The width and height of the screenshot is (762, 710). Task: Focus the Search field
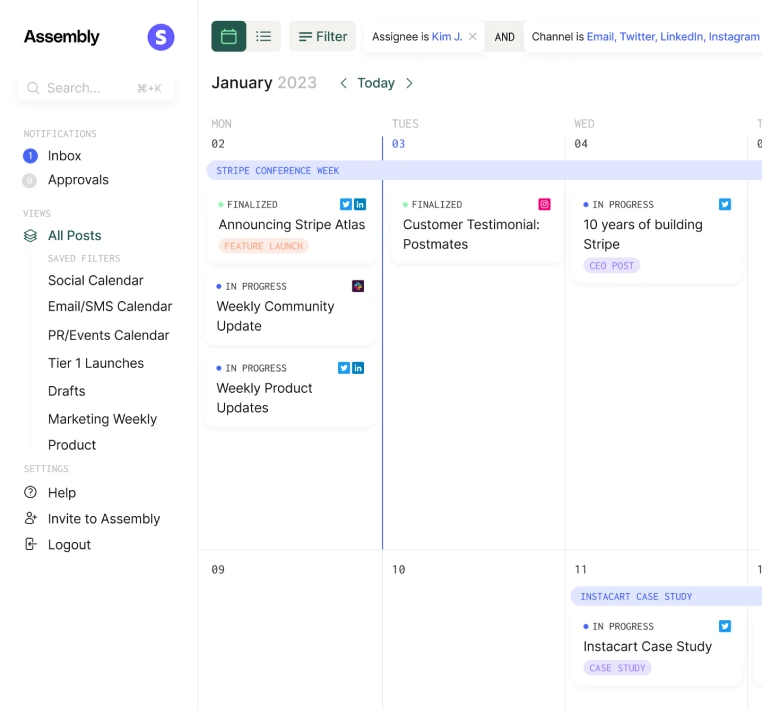pyautogui.click(x=96, y=88)
